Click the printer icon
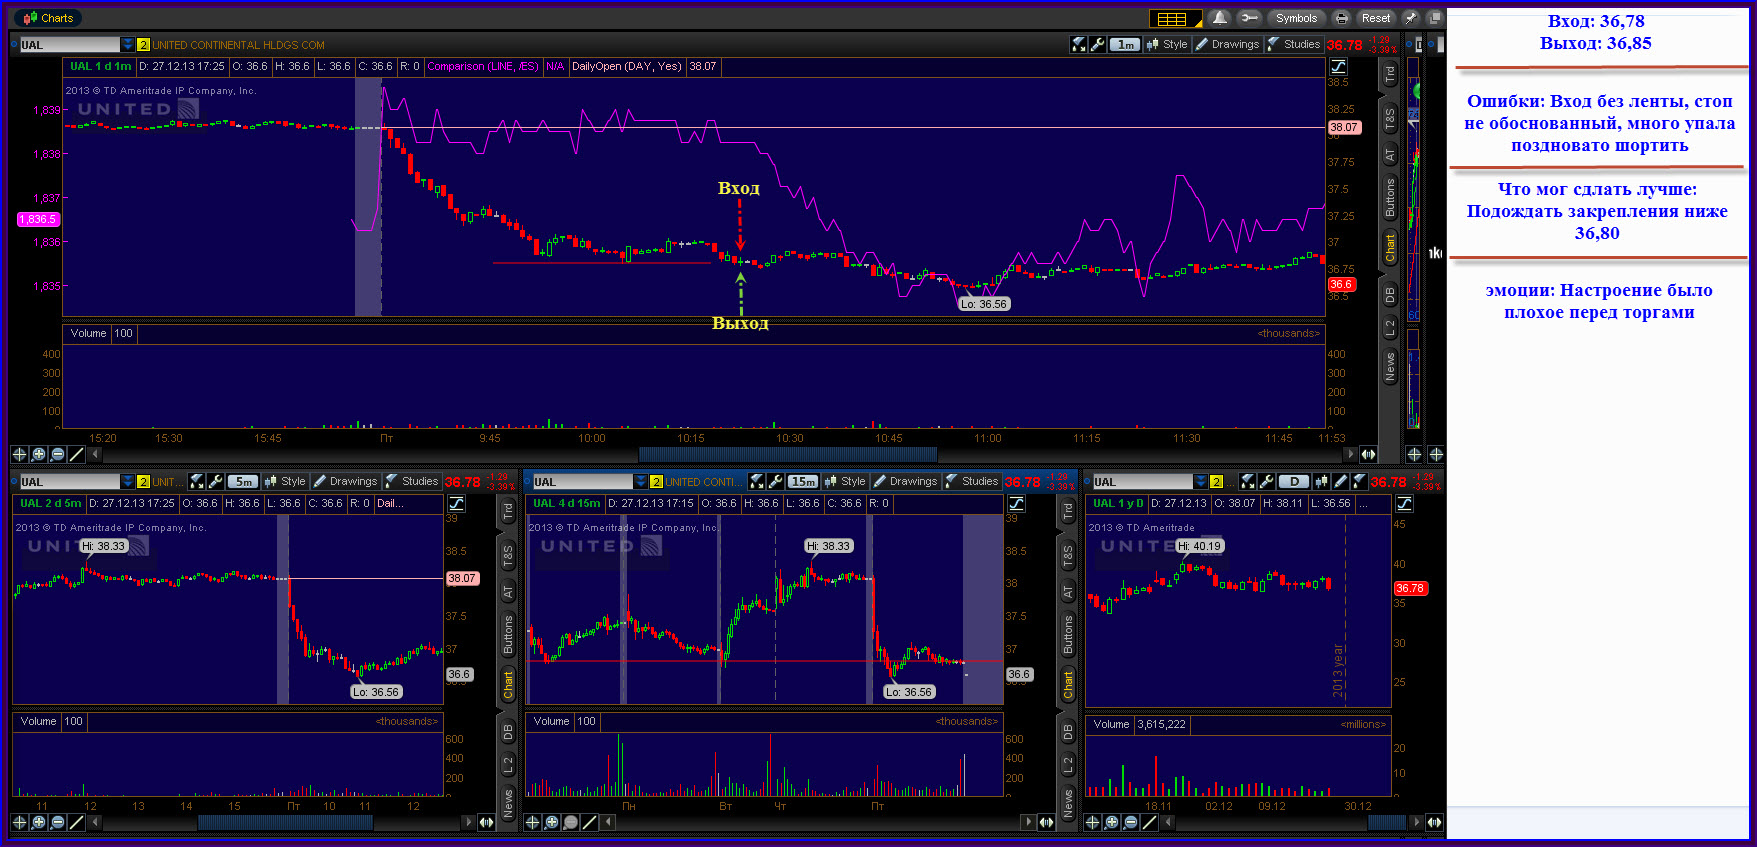 click(x=1341, y=18)
